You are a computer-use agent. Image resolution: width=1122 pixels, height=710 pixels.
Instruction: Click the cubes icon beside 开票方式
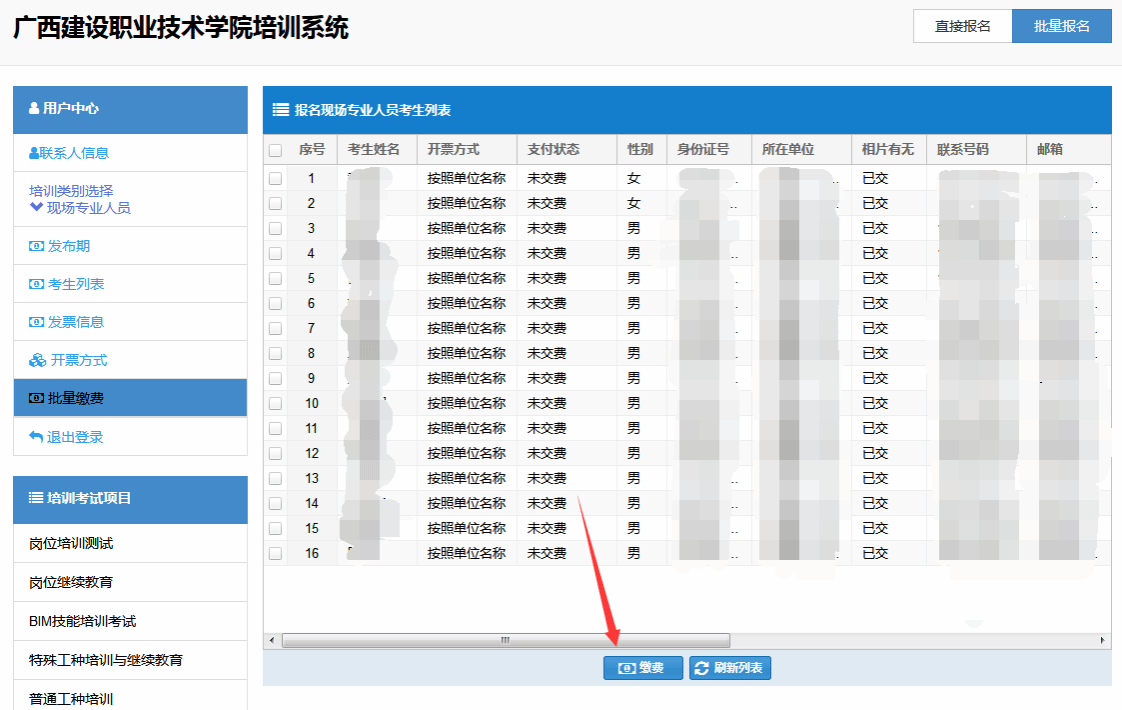tap(37, 360)
